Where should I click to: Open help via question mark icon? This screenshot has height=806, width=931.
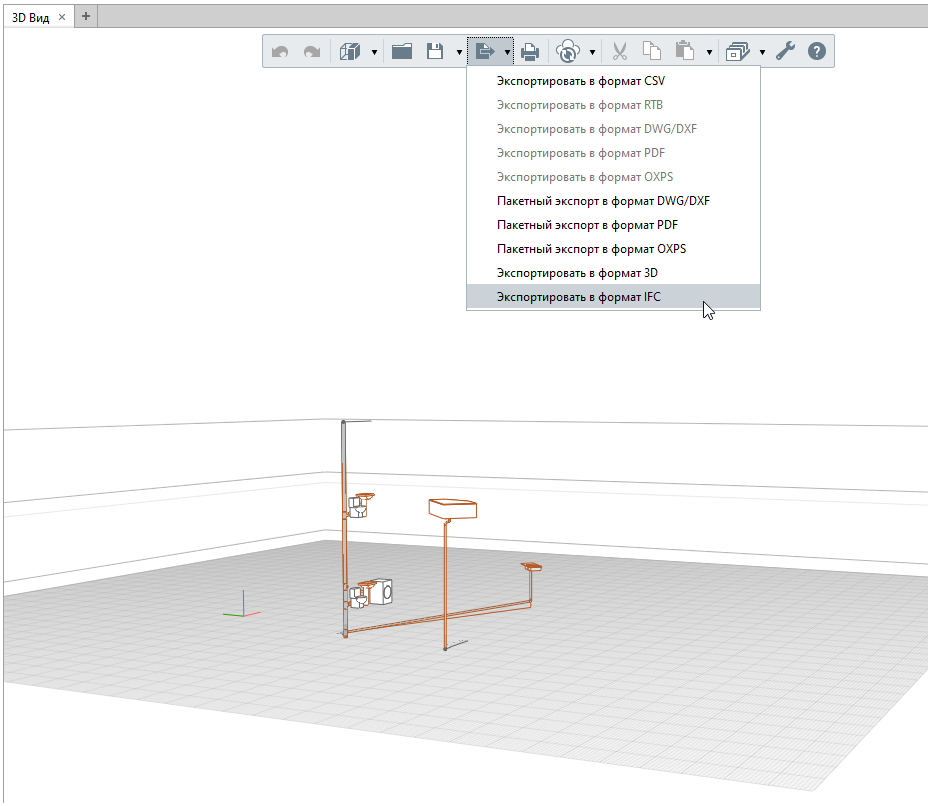(817, 51)
